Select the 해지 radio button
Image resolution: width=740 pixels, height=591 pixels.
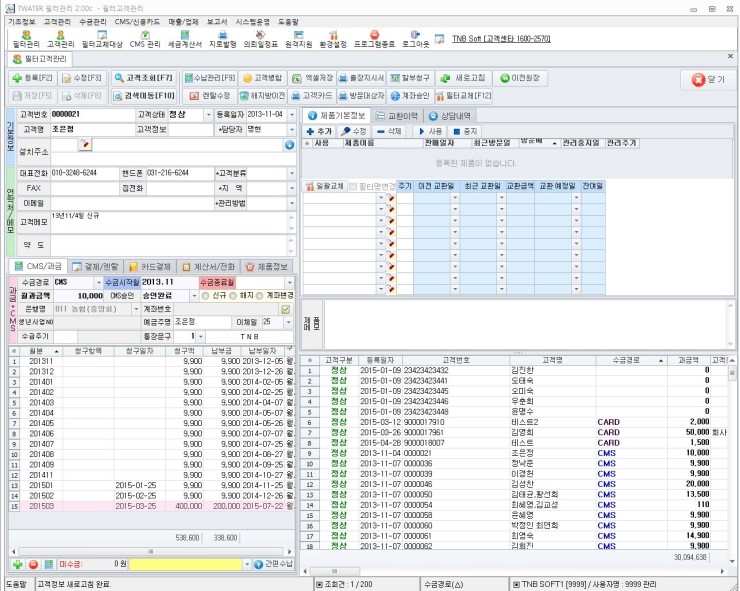[233, 296]
